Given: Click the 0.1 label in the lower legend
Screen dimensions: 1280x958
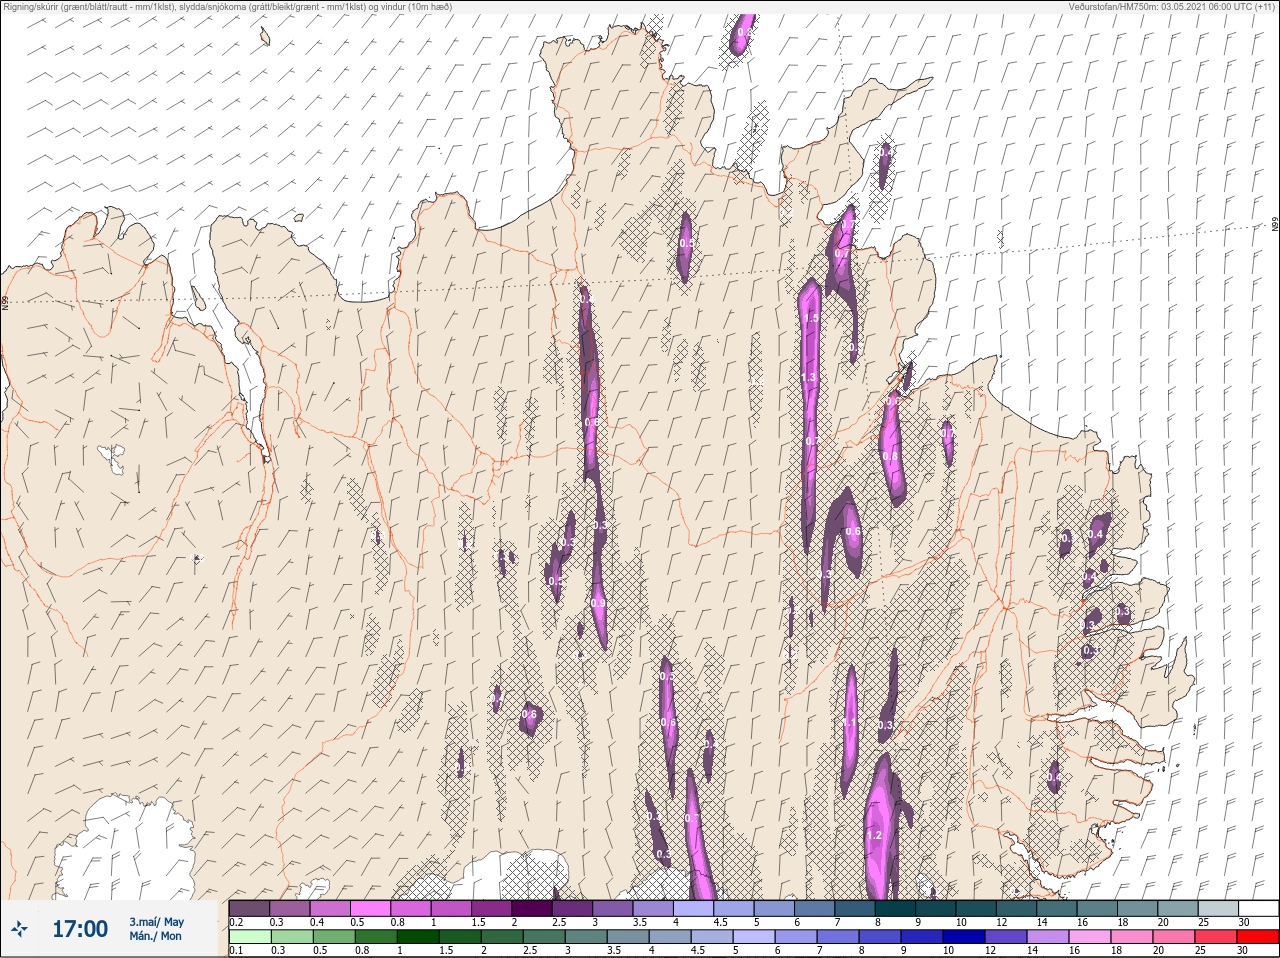Looking at the screenshot, I should coord(236,950).
